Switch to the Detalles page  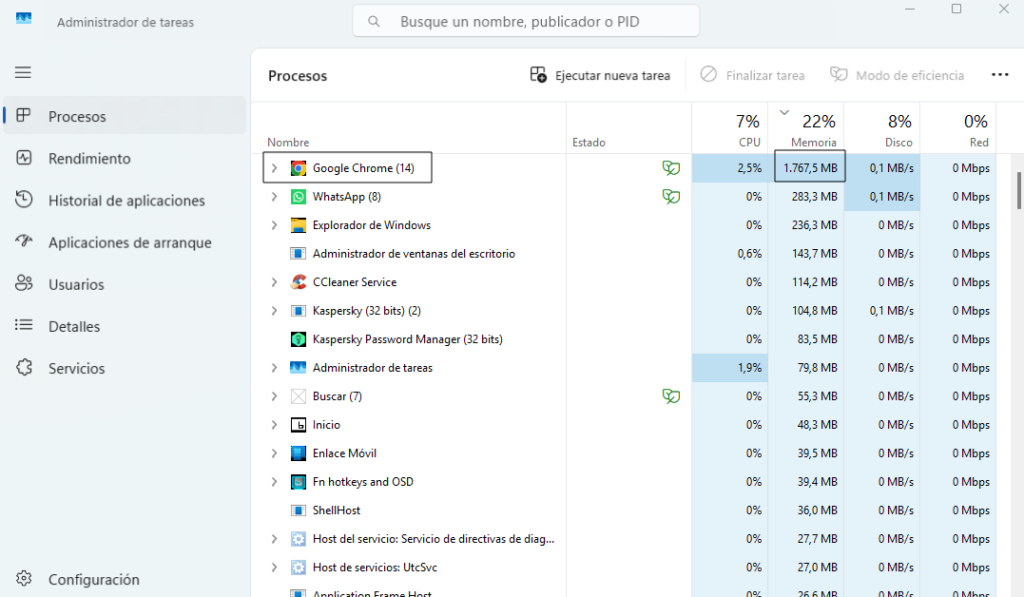tap(125, 326)
